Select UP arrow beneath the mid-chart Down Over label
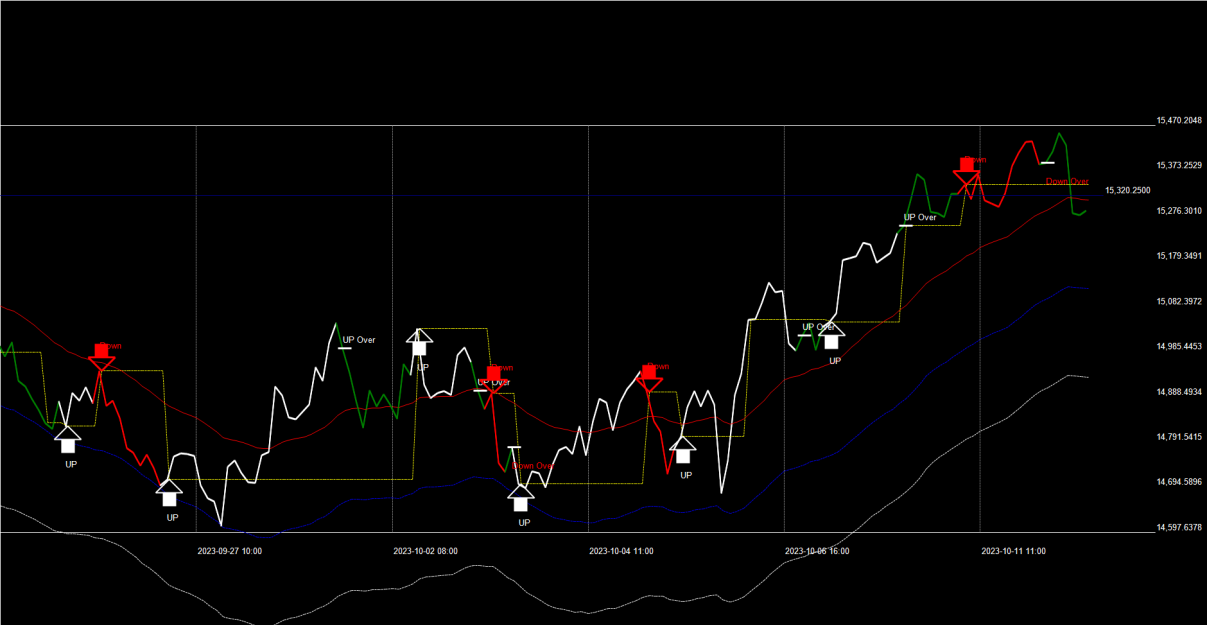1207x625 pixels. click(x=520, y=497)
